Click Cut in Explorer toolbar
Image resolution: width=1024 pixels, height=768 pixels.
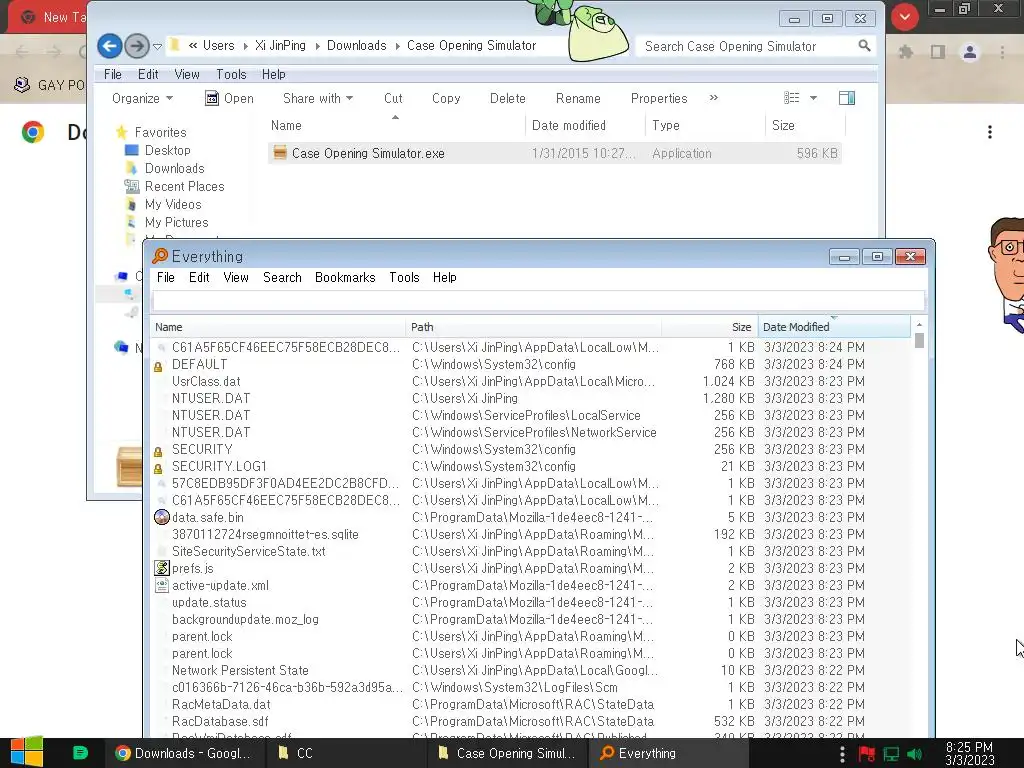click(393, 98)
